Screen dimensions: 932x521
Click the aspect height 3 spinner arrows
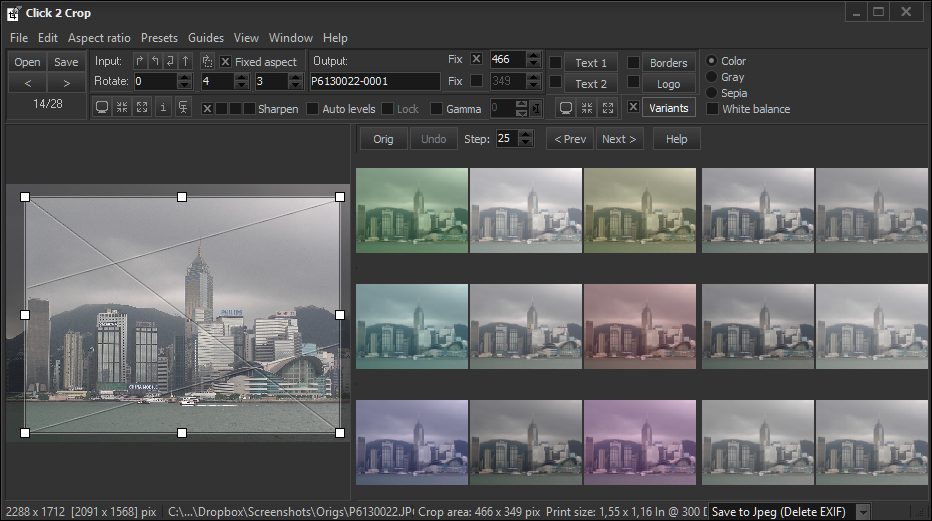click(x=295, y=81)
